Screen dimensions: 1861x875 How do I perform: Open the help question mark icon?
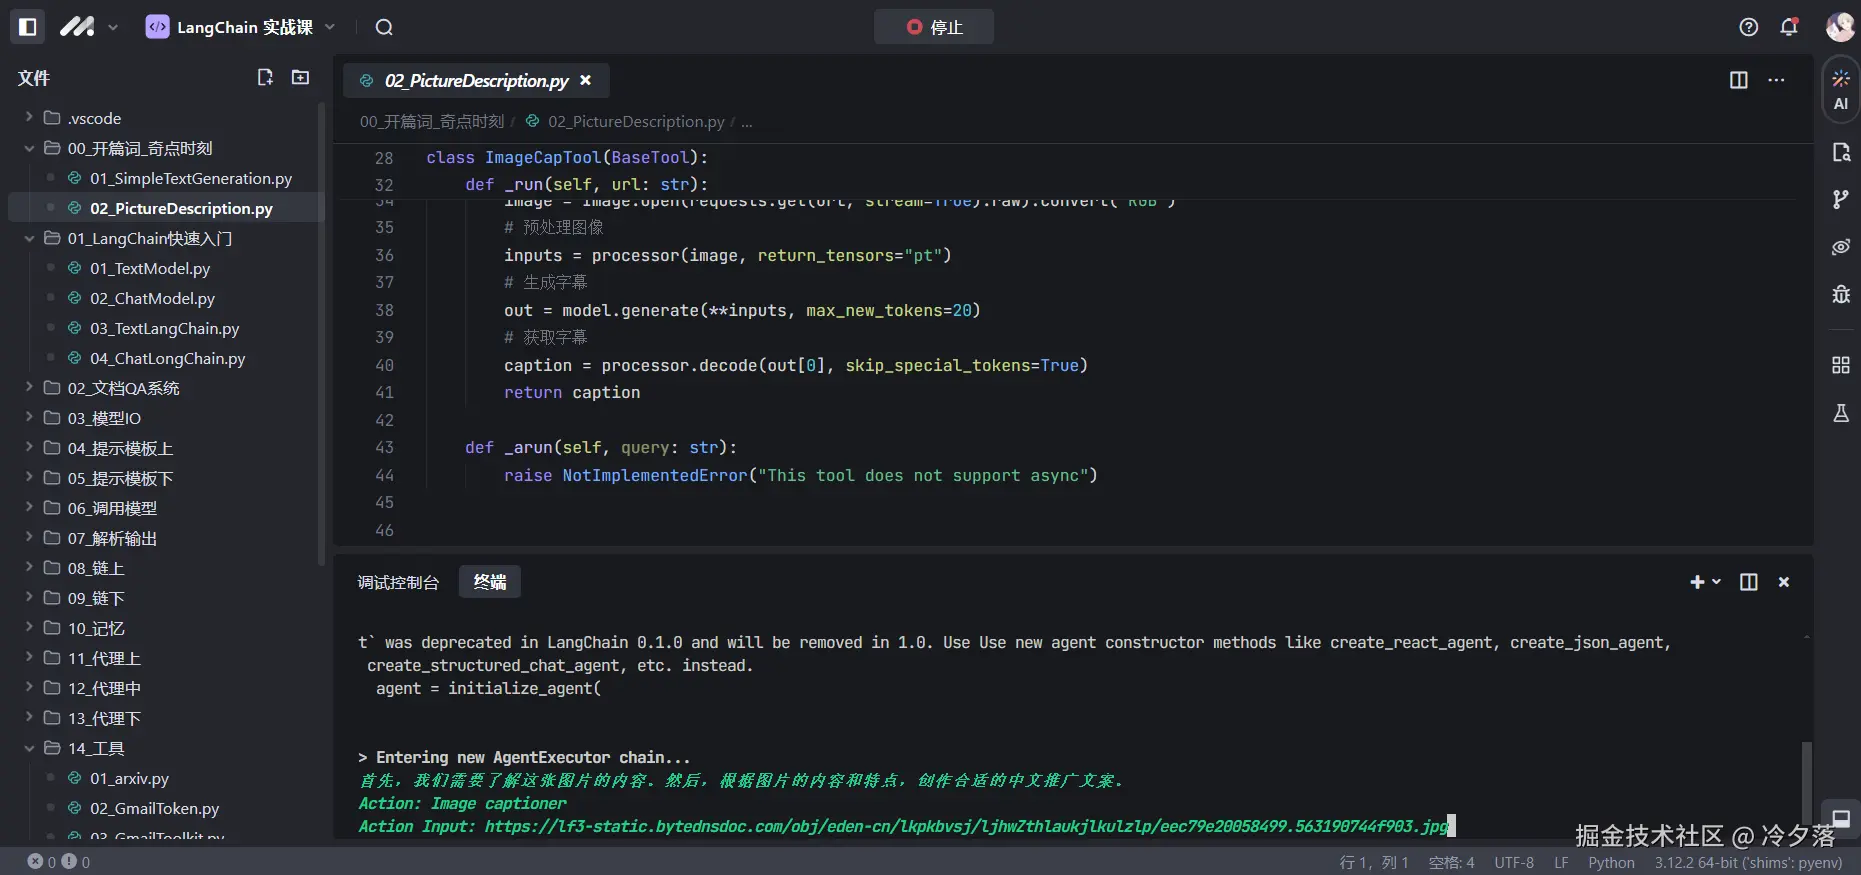[1748, 27]
